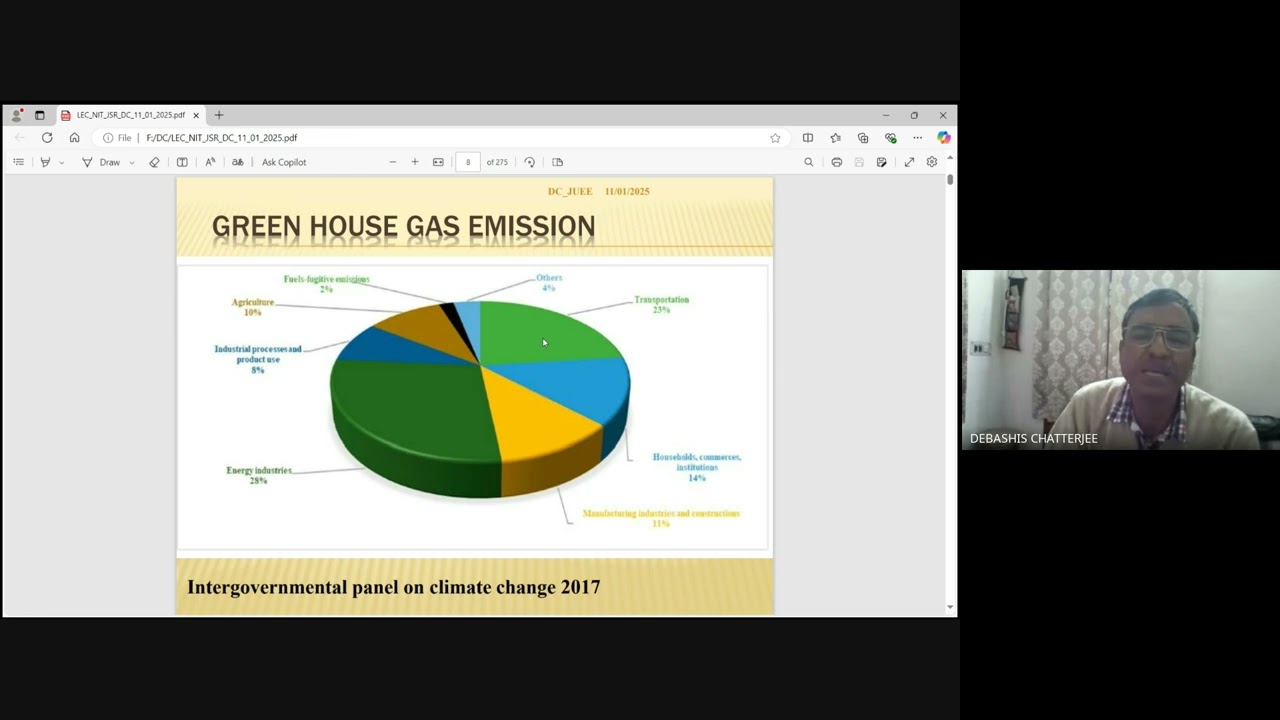Switch the page view layout
1280x720 pixels.
tap(558, 162)
